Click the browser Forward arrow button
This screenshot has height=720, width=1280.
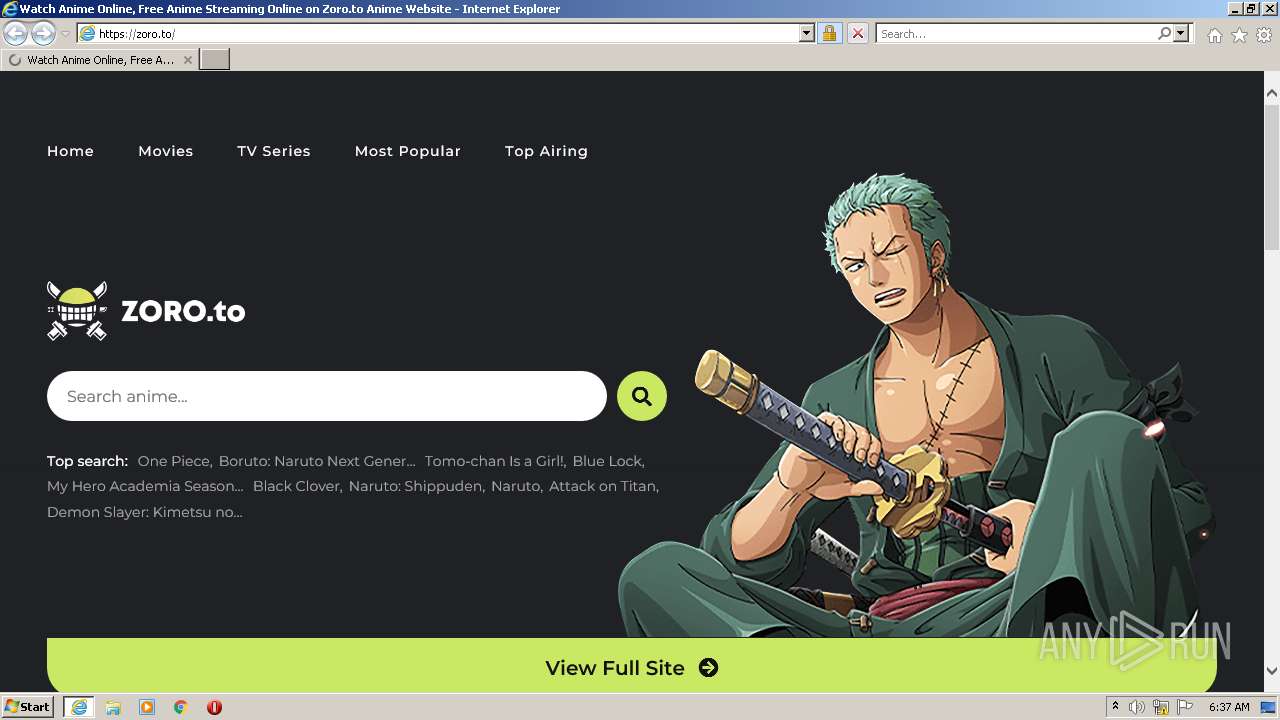point(43,34)
